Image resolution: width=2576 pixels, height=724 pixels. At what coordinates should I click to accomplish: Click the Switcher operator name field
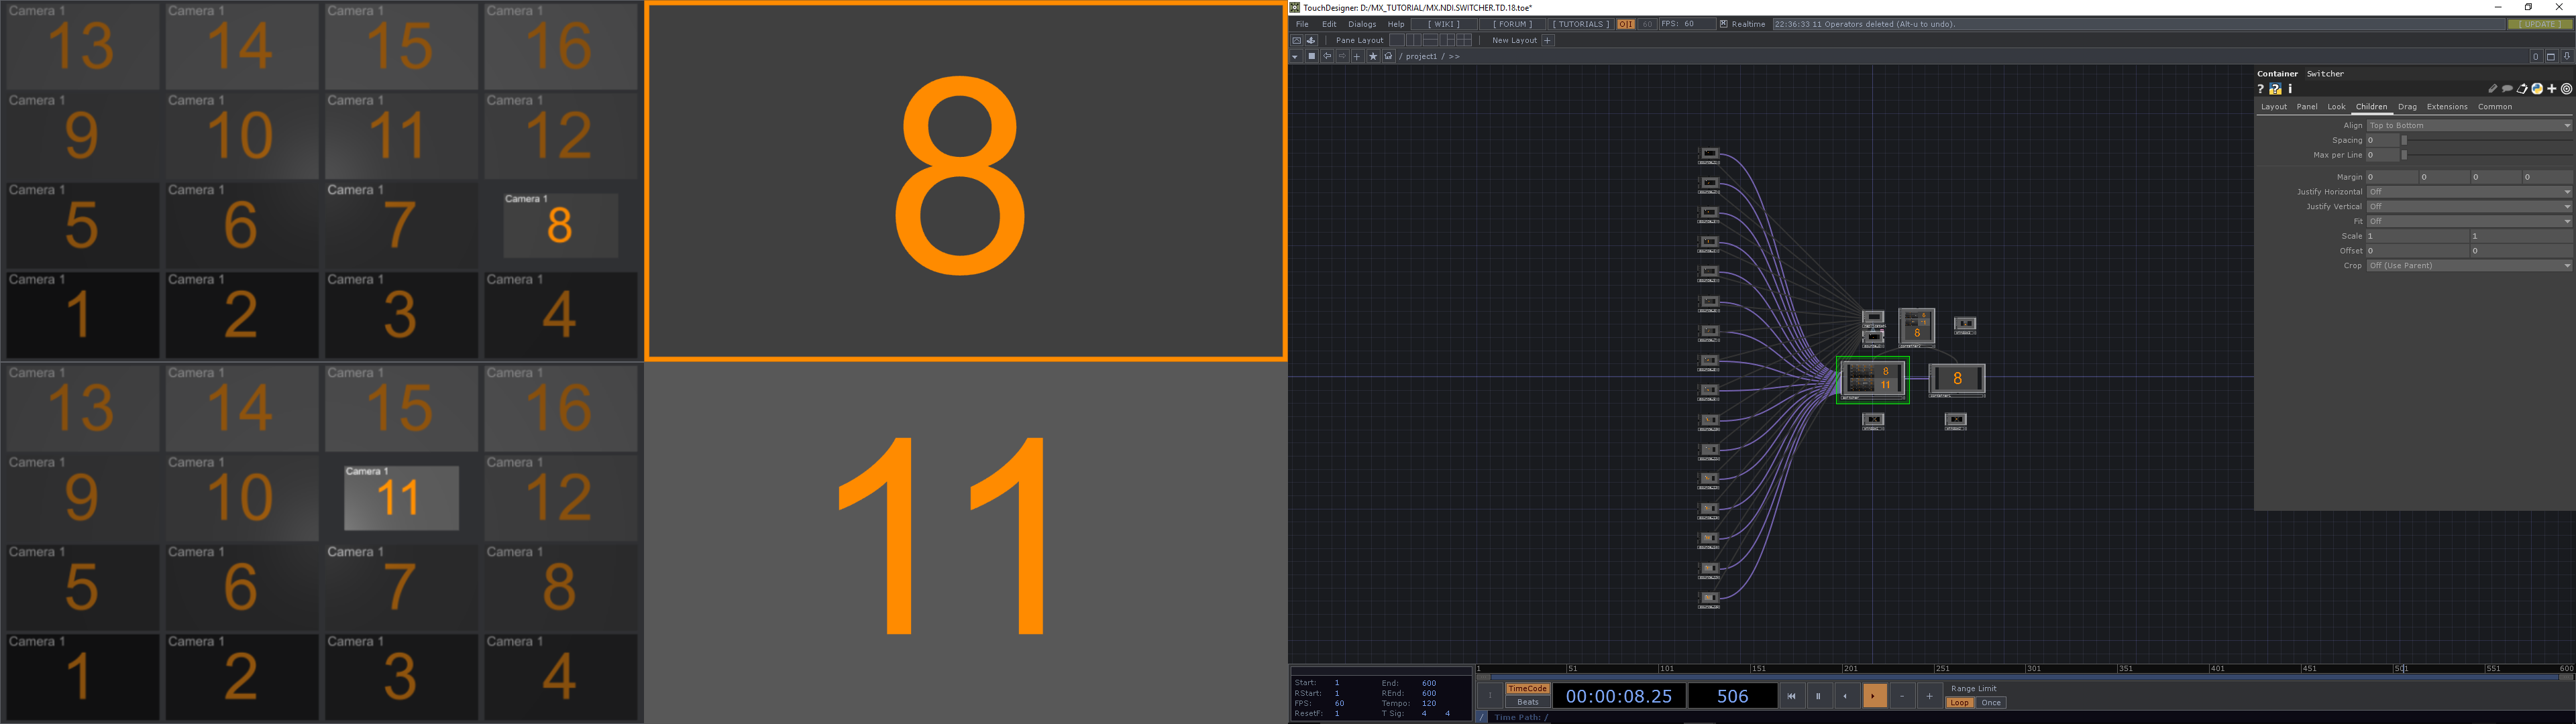(x=2438, y=74)
